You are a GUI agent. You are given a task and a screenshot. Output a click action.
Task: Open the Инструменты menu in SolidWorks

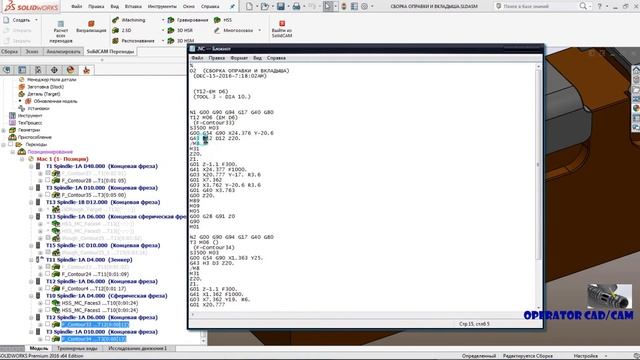[162, 7]
